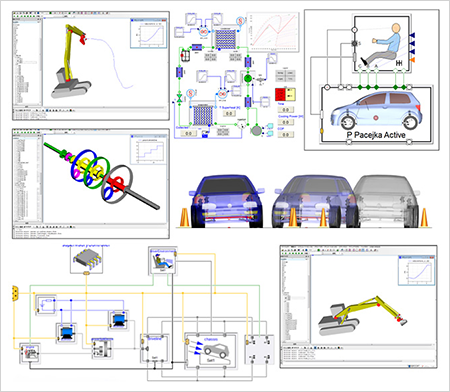
Task: Click the green expansion valve symbol
Action: coord(179,98)
